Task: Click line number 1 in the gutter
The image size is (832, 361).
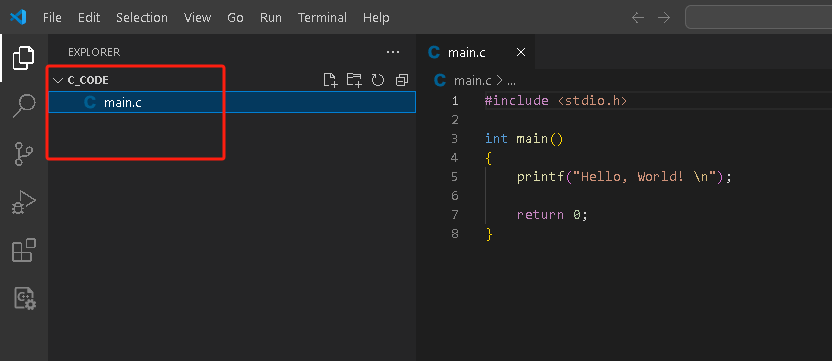Action: [455, 100]
